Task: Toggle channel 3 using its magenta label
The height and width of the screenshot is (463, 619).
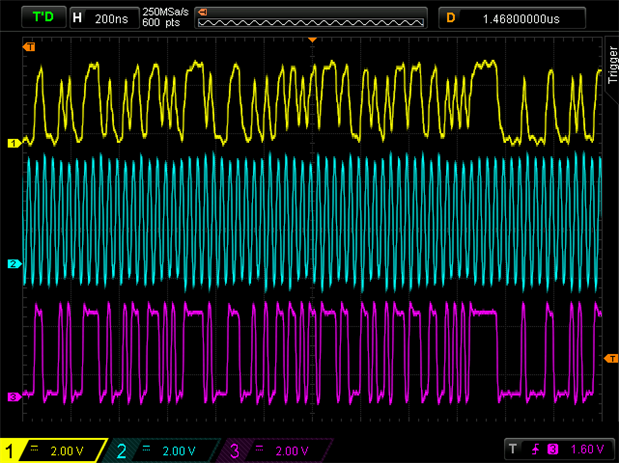Action: [x=235, y=451]
